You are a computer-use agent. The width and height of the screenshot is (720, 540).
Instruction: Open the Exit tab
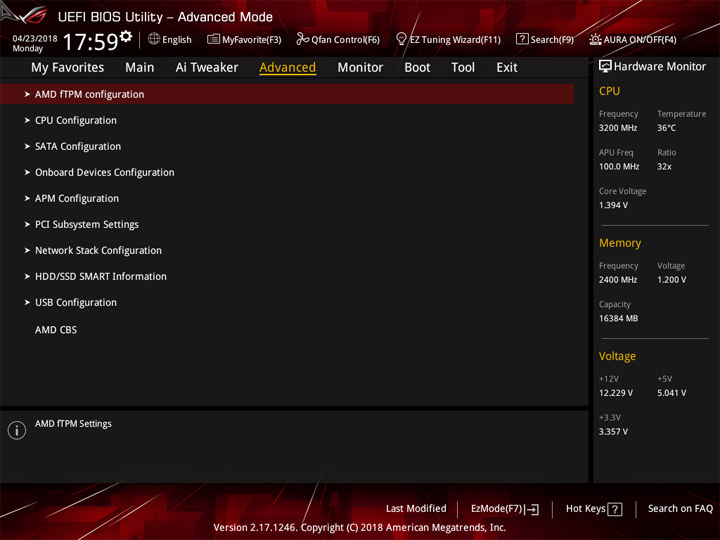coord(506,68)
